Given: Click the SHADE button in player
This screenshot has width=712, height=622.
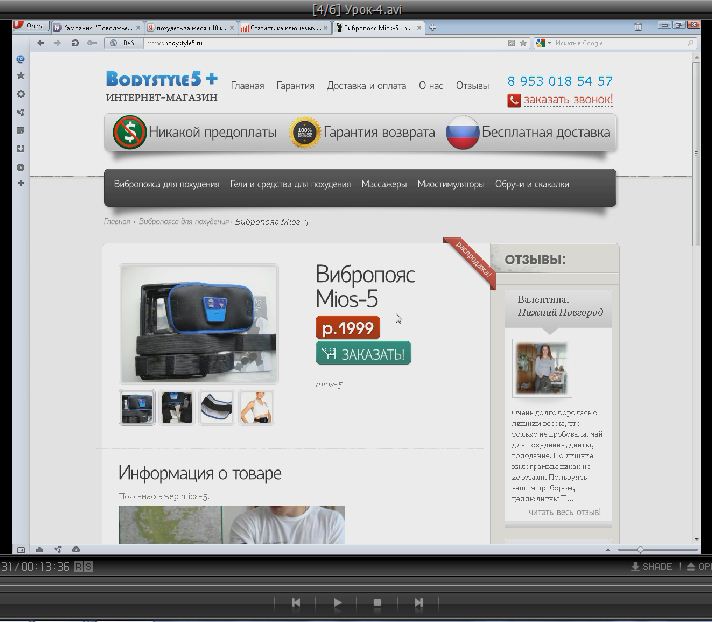Looking at the screenshot, I should (652, 567).
